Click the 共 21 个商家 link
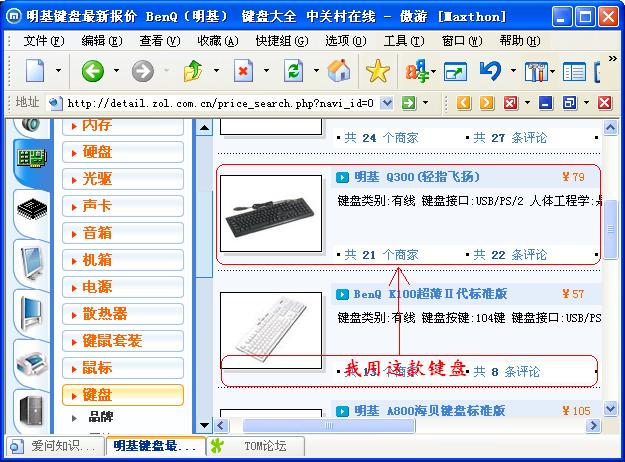The width and height of the screenshot is (625, 462). pos(381,255)
